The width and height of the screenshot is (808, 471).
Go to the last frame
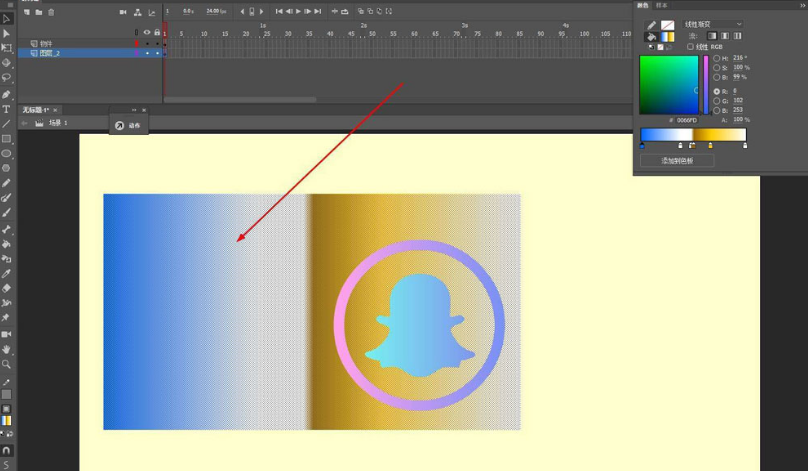(x=318, y=11)
